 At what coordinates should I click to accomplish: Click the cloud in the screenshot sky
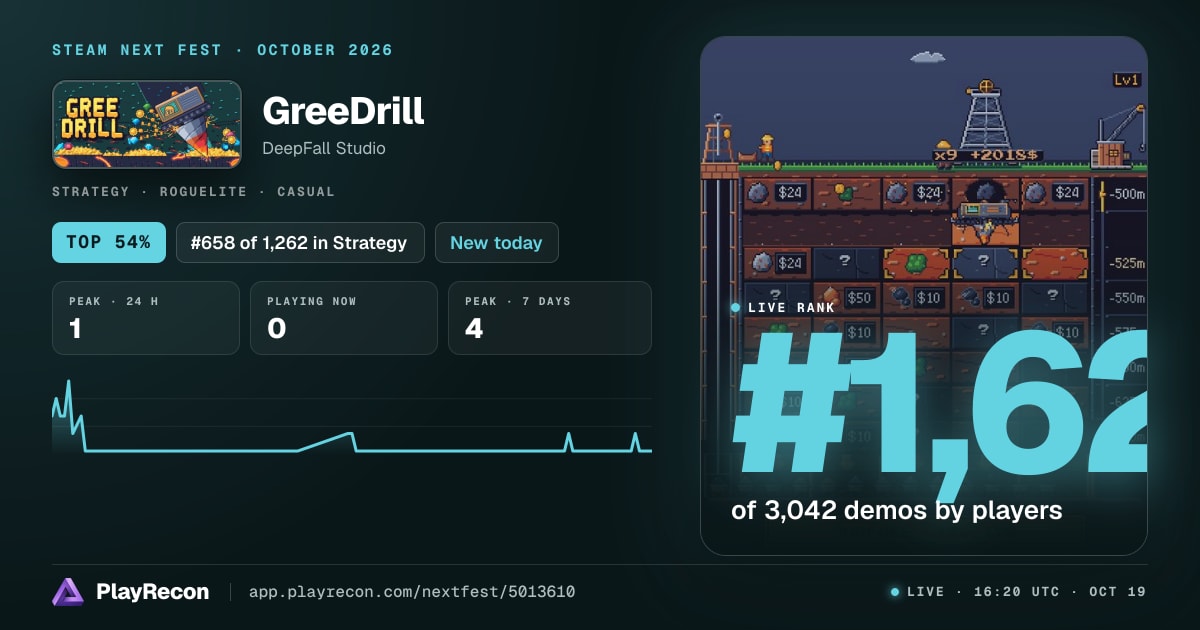[927, 57]
